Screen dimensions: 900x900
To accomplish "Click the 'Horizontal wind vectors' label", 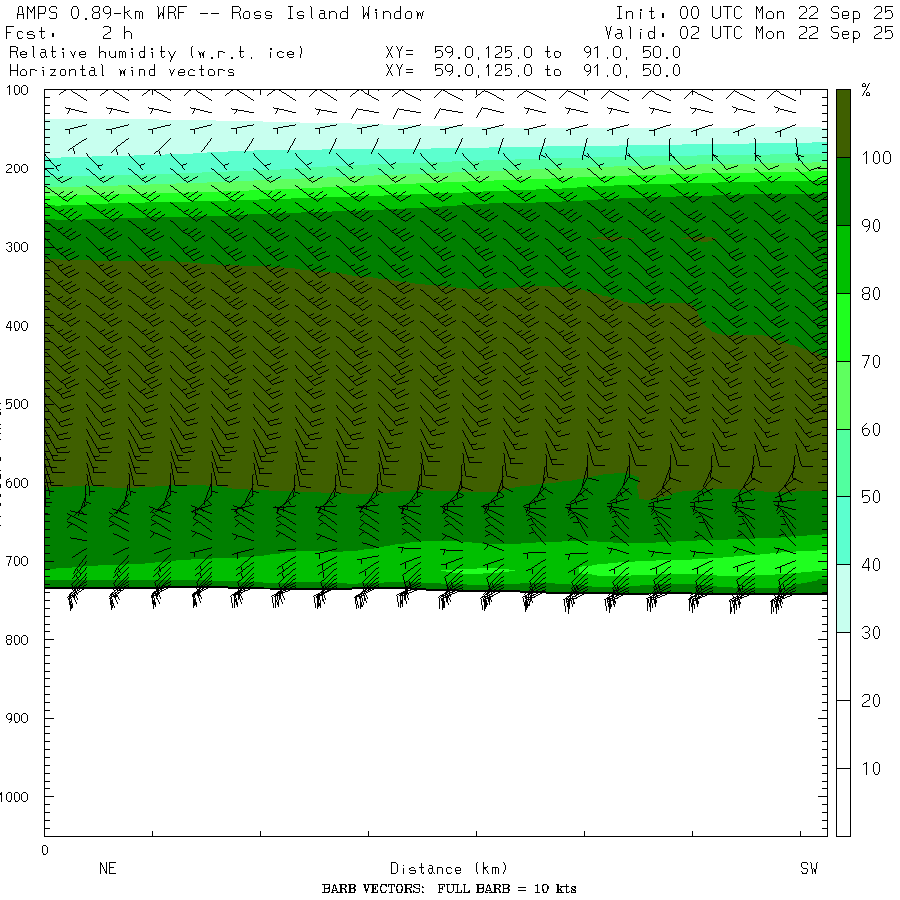I will [x=122, y=71].
